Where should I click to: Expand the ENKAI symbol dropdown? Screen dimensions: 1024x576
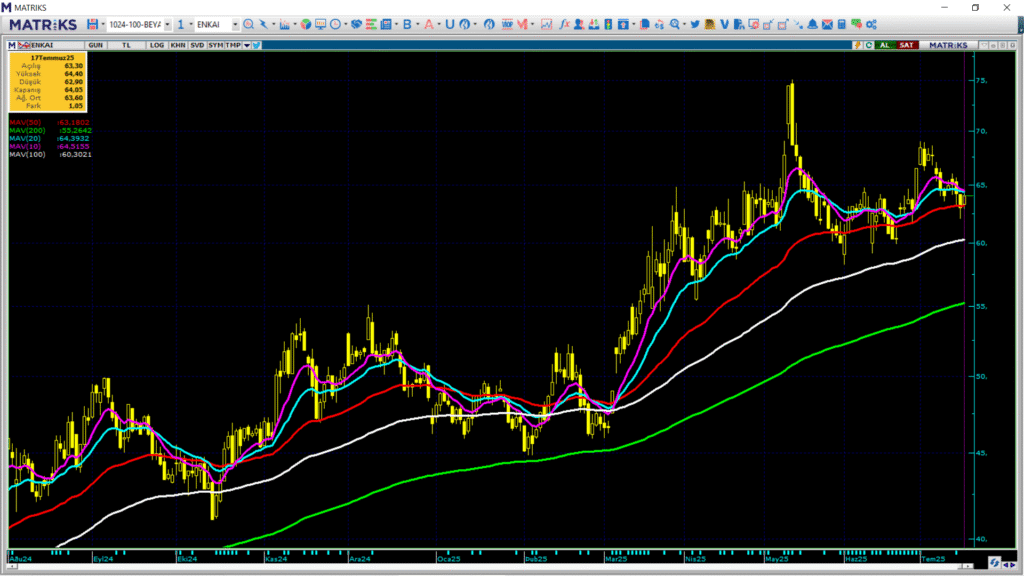pos(234,24)
